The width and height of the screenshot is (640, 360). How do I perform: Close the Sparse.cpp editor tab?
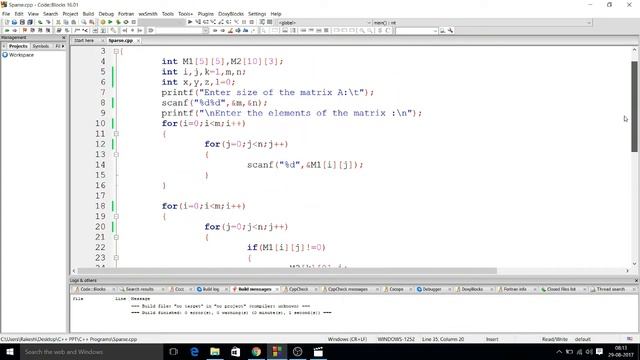tap(138, 41)
